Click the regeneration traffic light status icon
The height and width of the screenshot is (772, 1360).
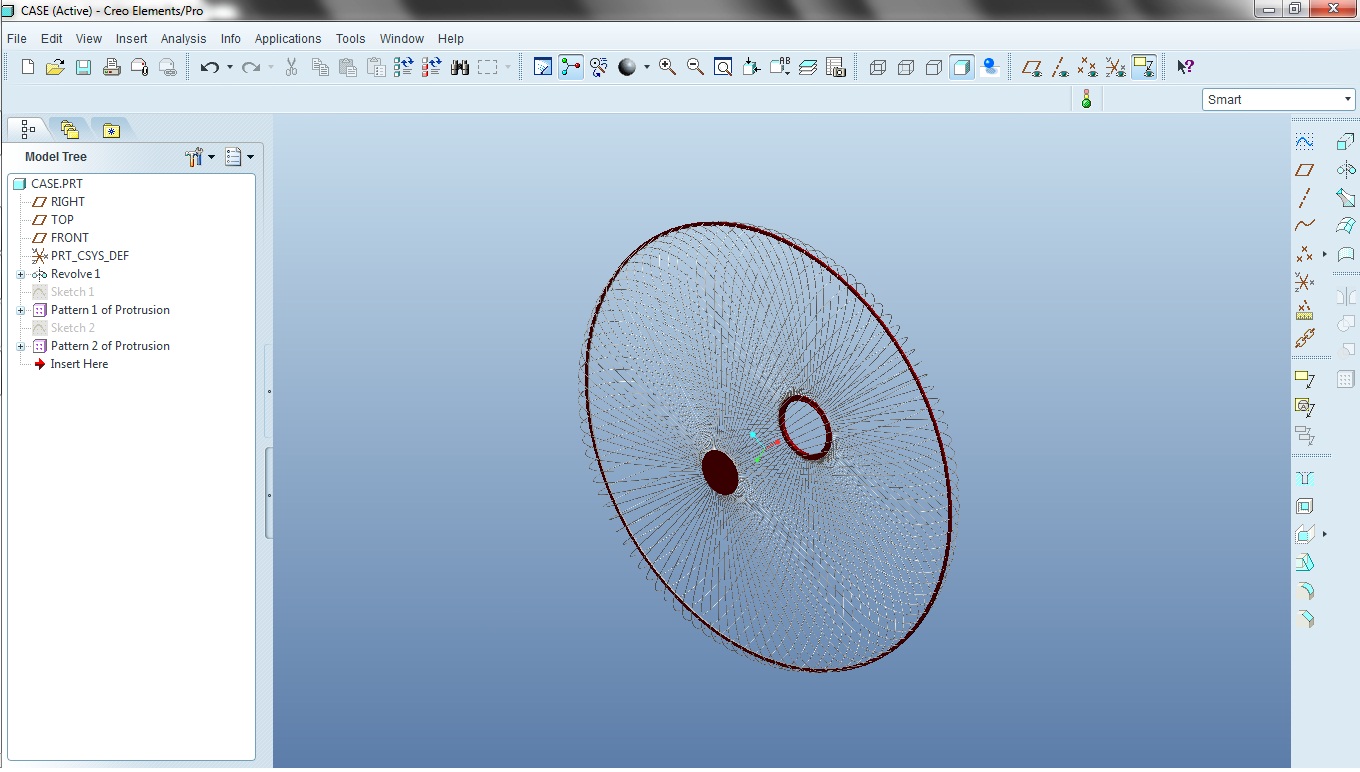tap(1086, 99)
